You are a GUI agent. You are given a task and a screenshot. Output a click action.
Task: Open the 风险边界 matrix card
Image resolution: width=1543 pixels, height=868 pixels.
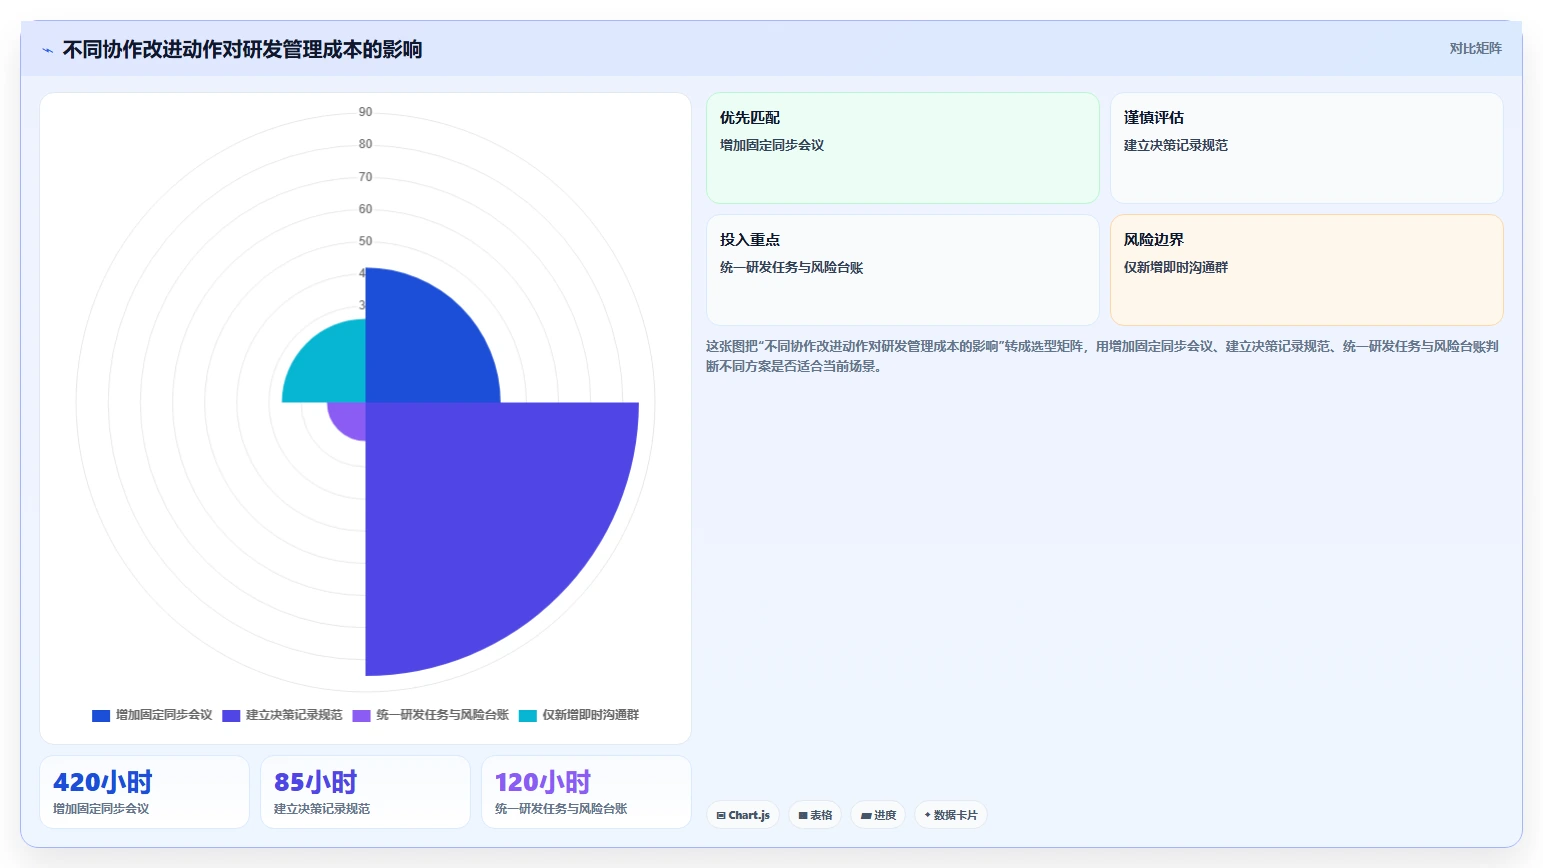click(1307, 270)
